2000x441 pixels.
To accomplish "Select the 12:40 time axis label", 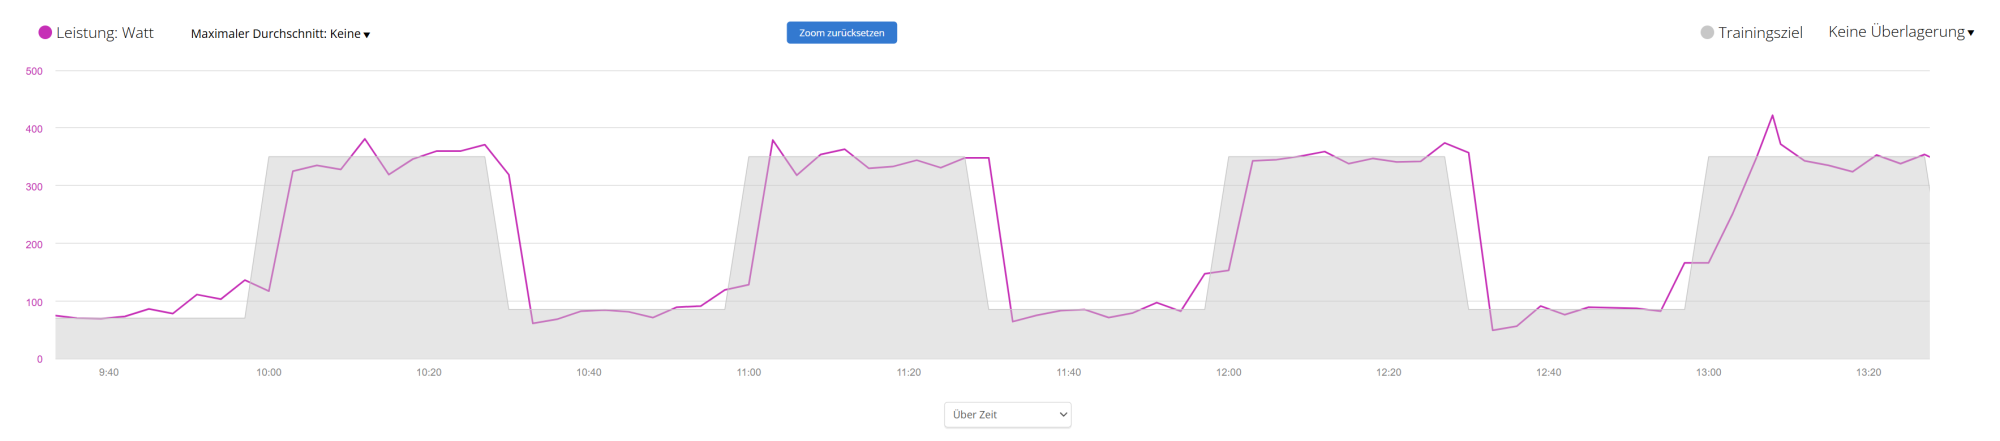I will 1548,372.
